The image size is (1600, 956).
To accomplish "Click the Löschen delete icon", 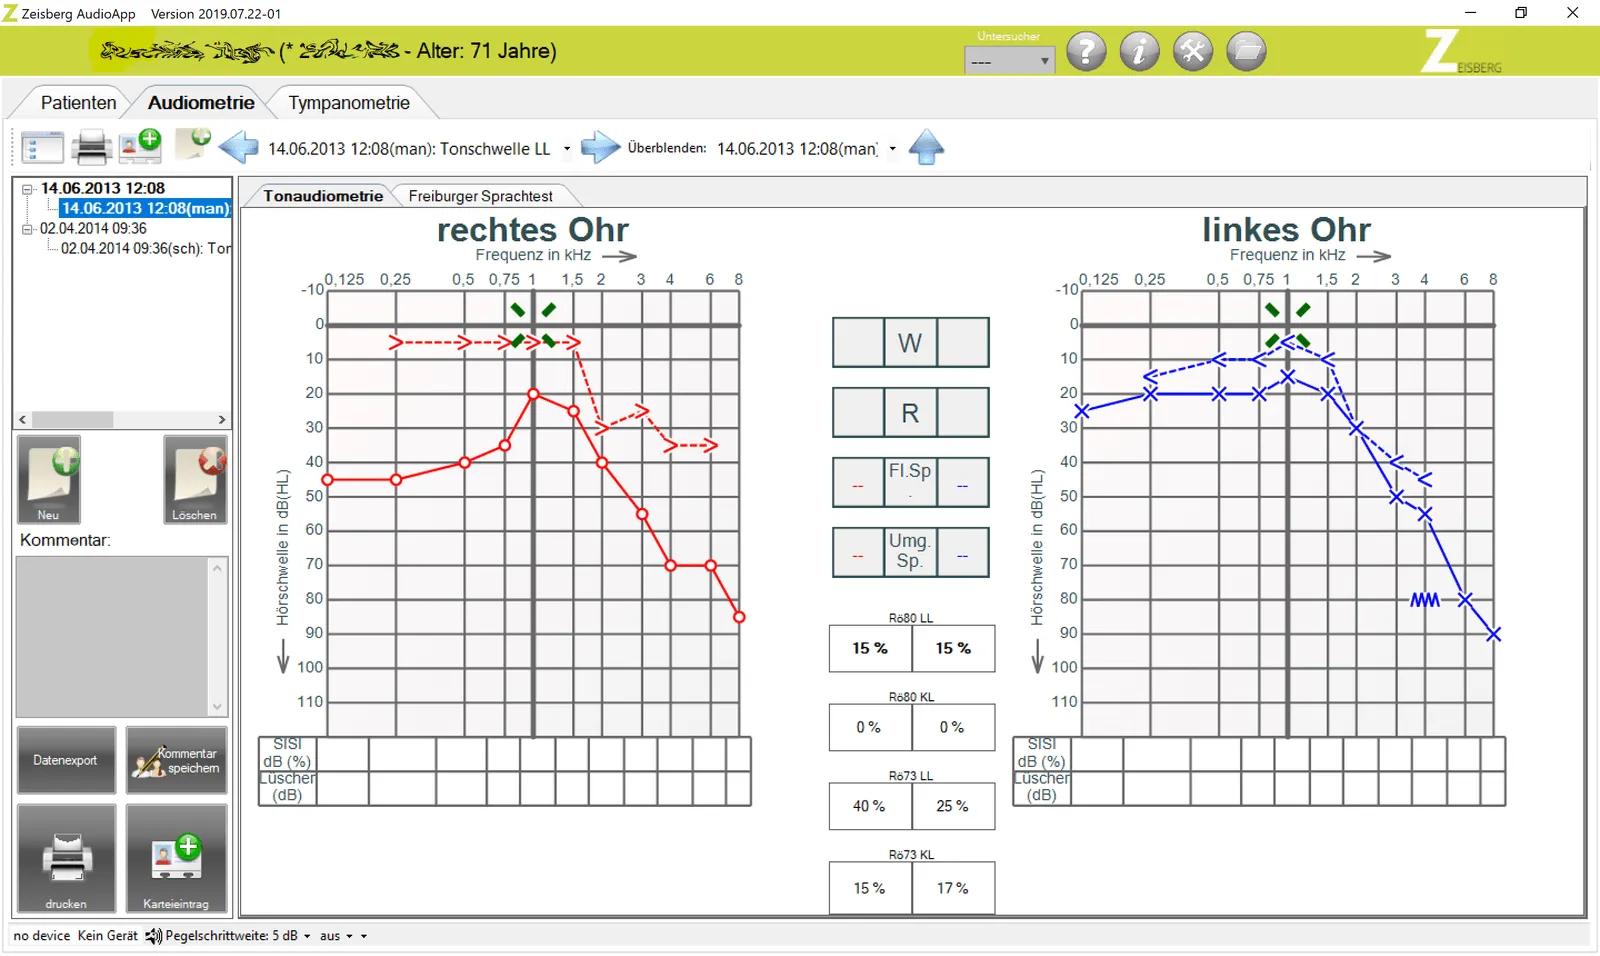I will (195, 479).
